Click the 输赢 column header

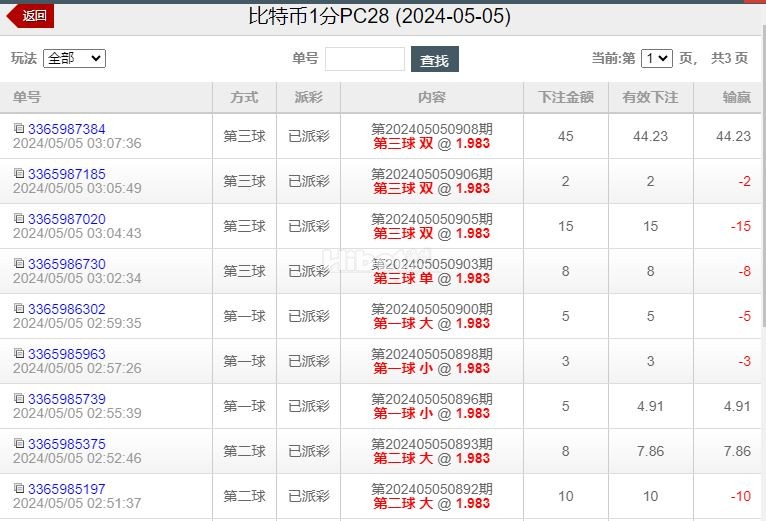point(737,97)
